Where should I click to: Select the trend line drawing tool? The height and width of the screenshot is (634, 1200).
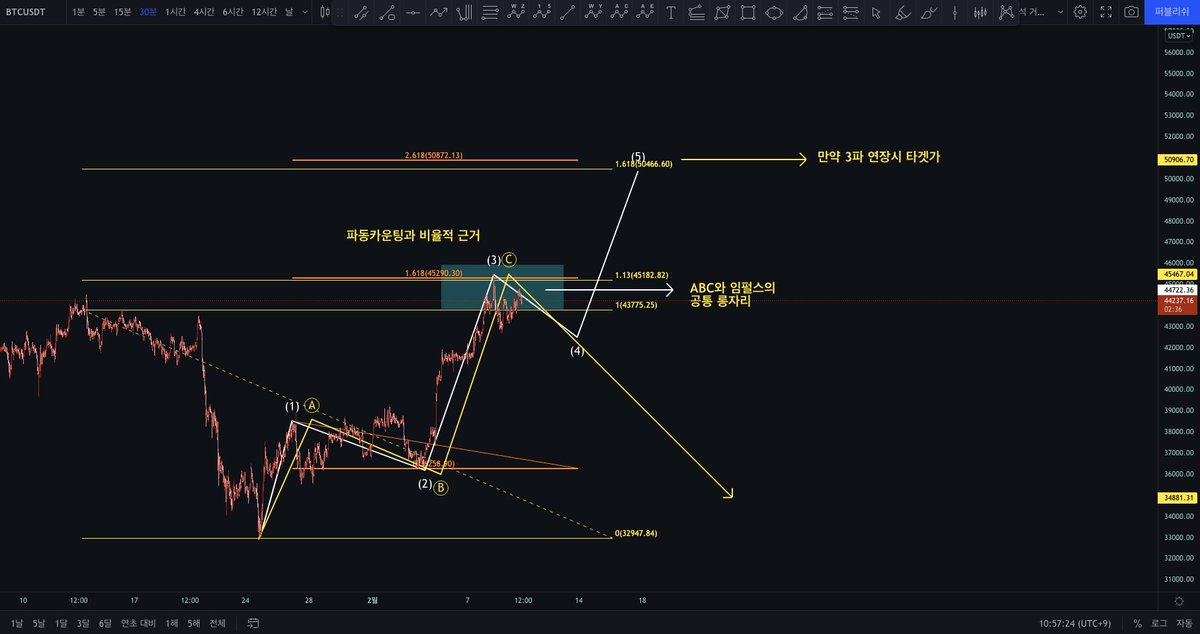coord(364,14)
